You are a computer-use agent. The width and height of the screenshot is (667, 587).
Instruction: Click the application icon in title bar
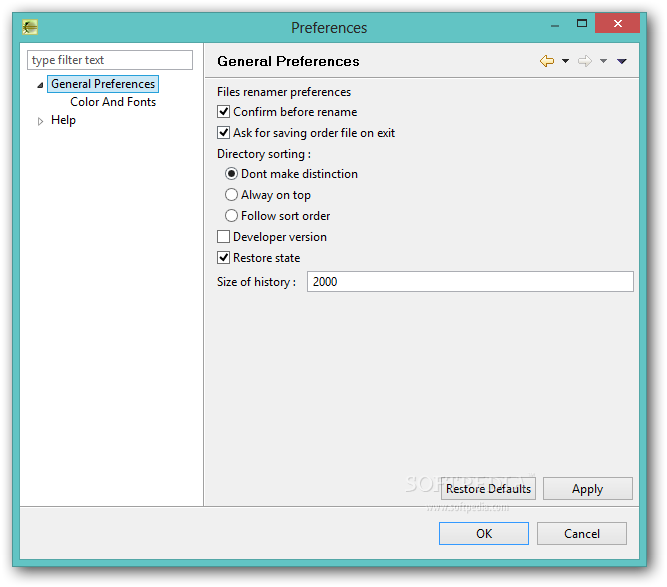pyautogui.click(x=30, y=27)
